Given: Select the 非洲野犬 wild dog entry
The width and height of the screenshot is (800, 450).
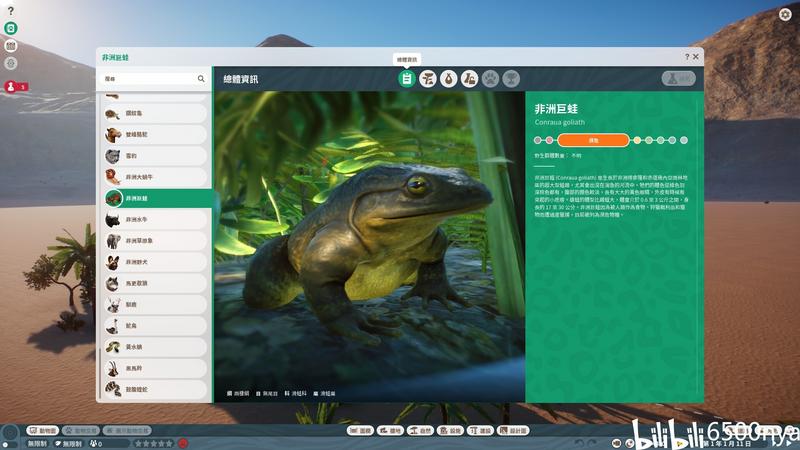Looking at the screenshot, I should click(156, 262).
